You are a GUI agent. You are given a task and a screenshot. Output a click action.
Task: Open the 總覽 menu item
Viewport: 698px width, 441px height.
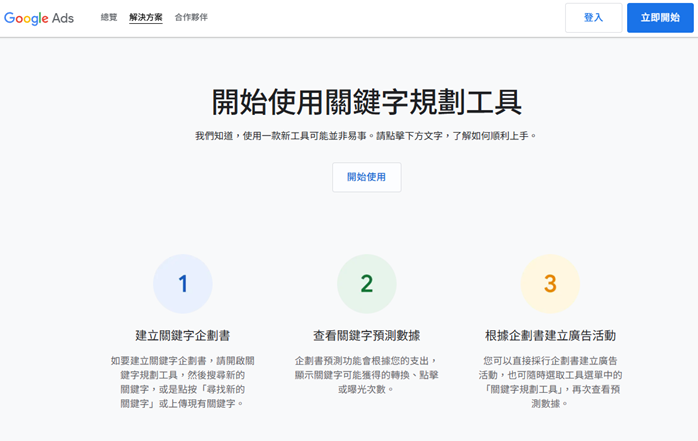pos(109,17)
